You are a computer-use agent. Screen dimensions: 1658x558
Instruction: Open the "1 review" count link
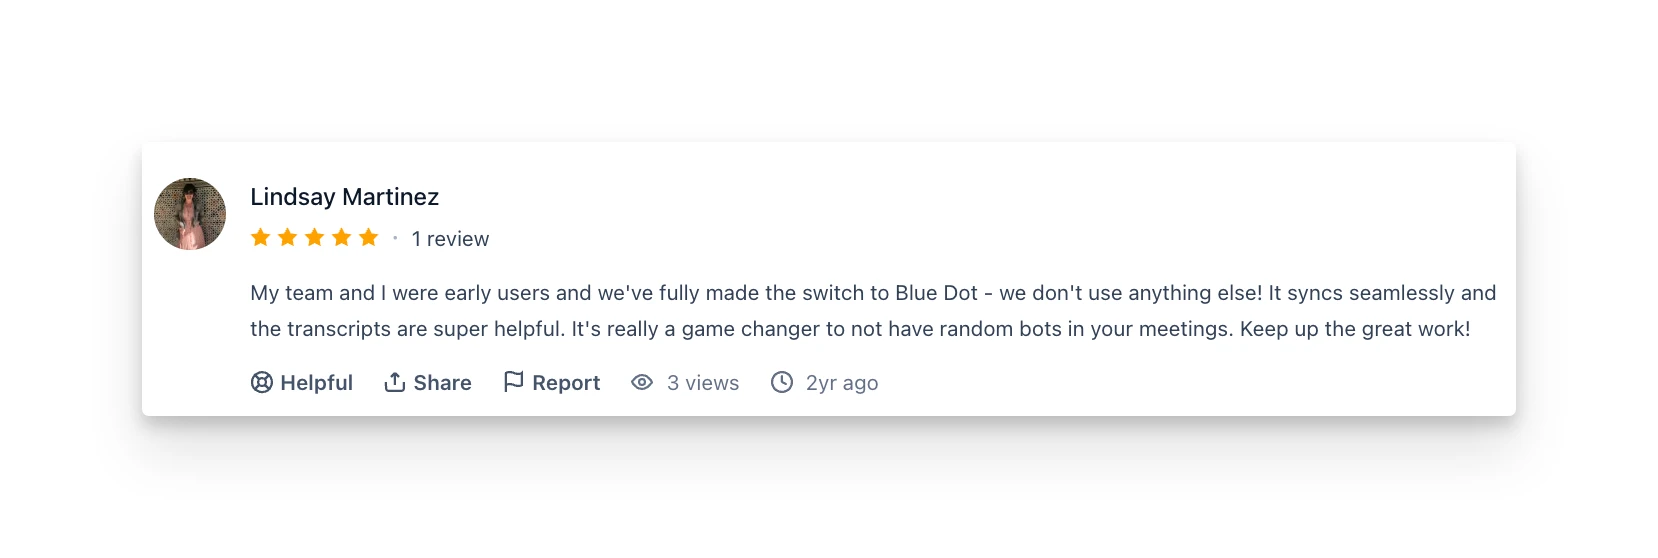pos(450,239)
